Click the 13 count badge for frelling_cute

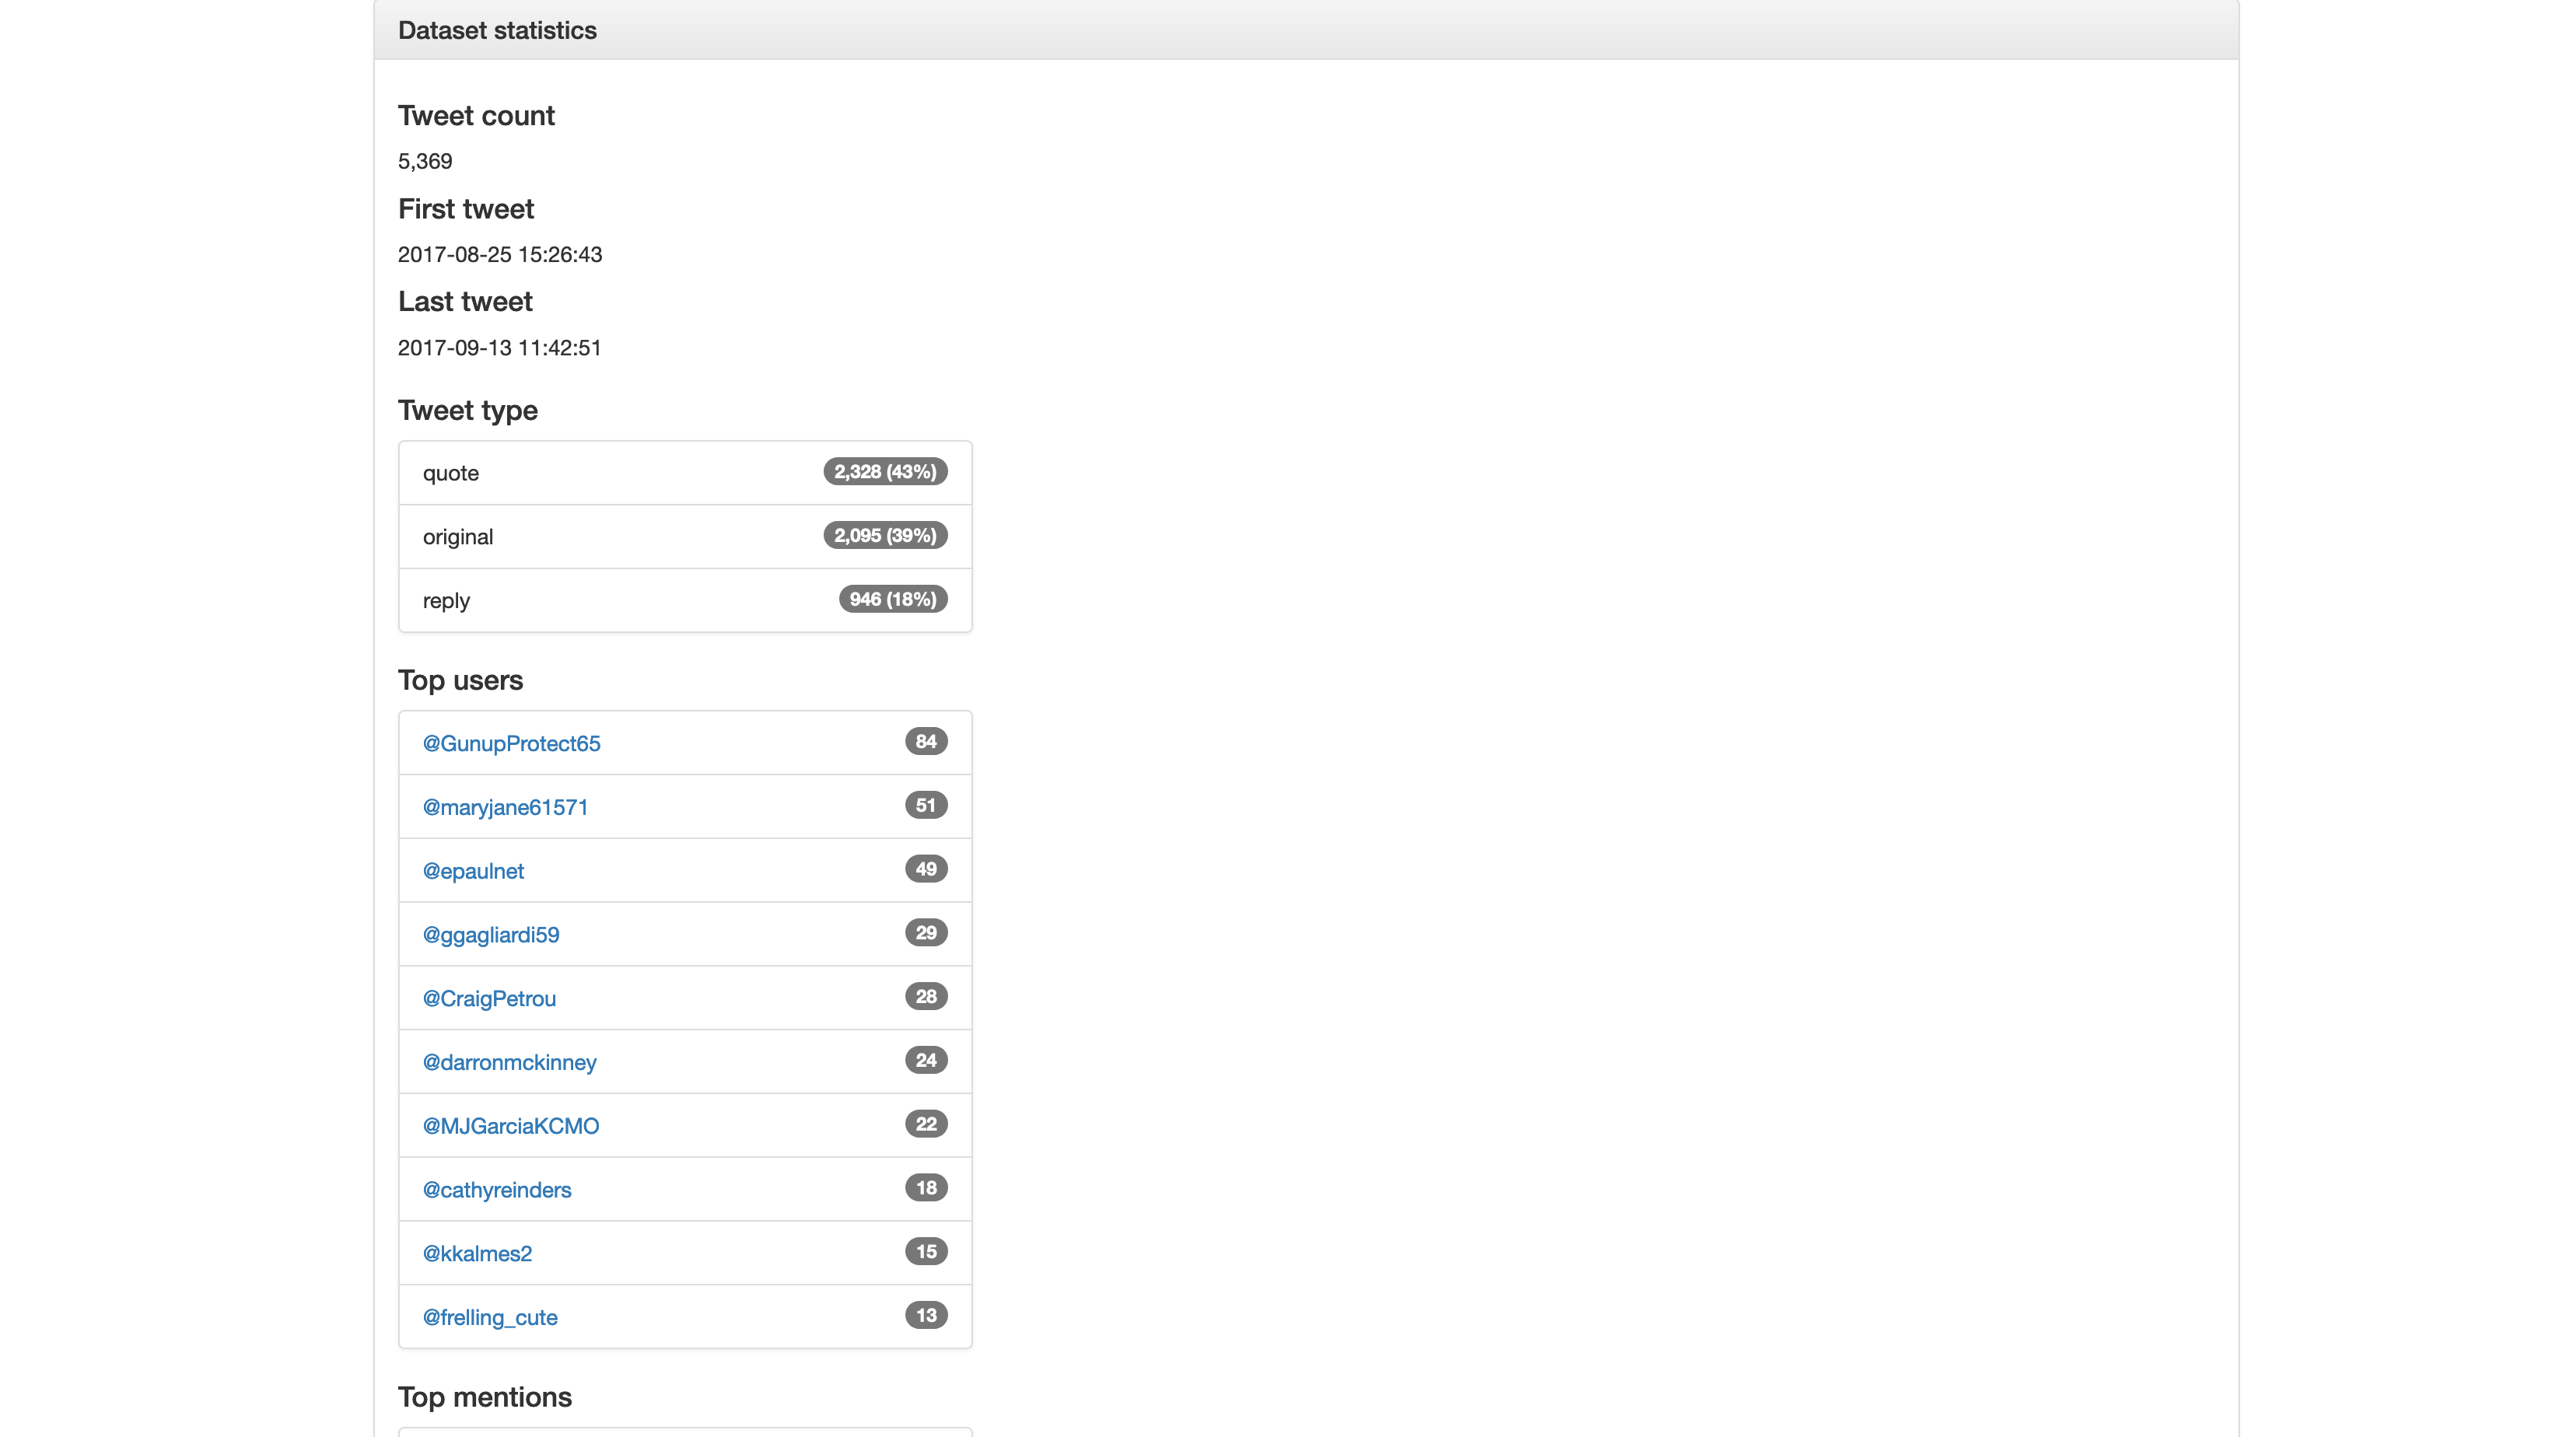(x=926, y=1316)
